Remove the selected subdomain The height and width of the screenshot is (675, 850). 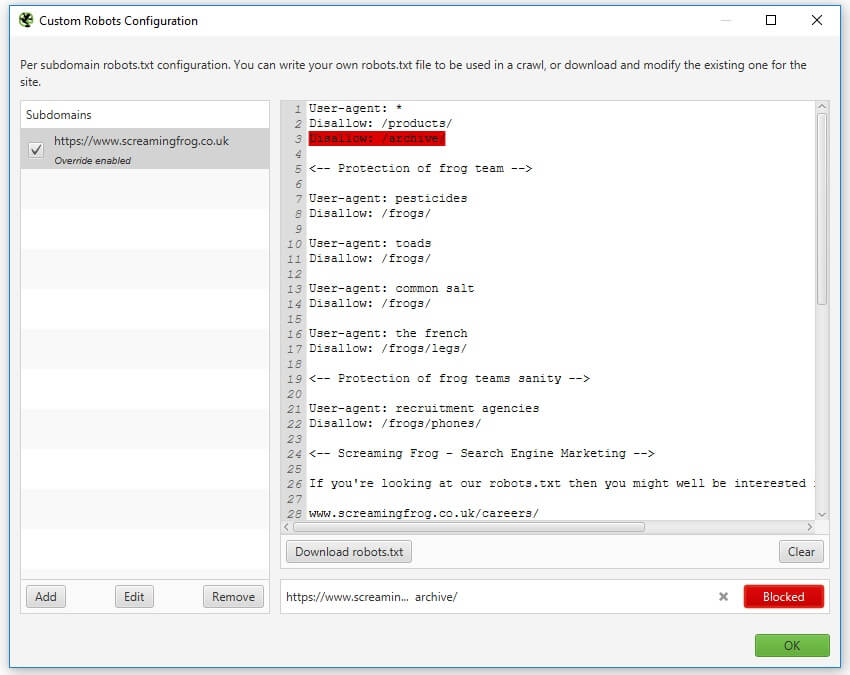tap(233, 597)
